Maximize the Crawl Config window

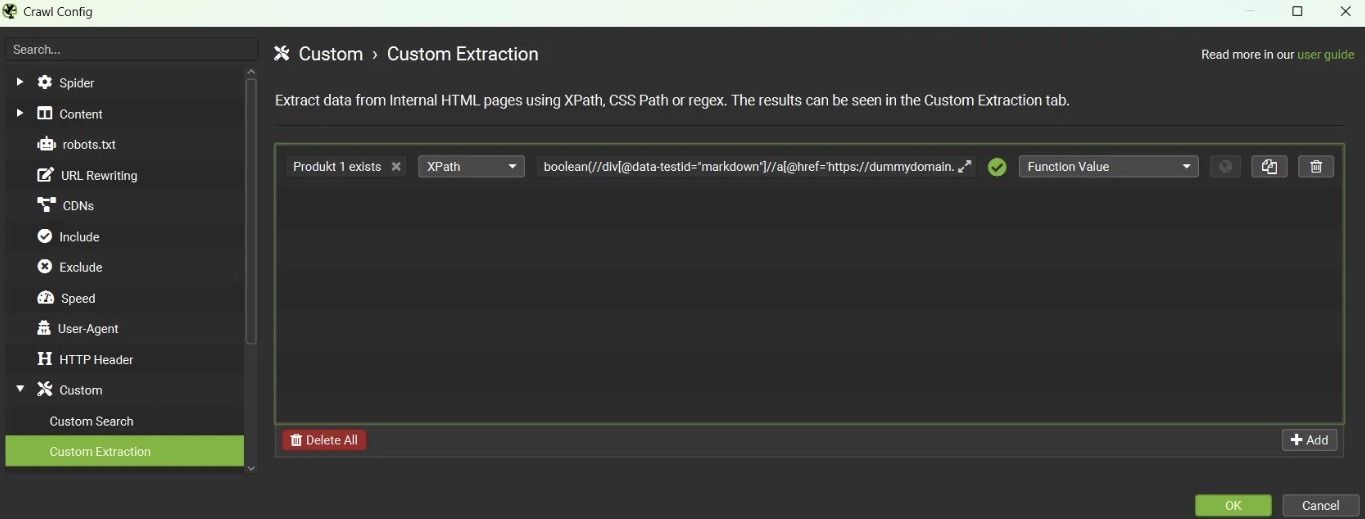click(x=1297, y=11)
